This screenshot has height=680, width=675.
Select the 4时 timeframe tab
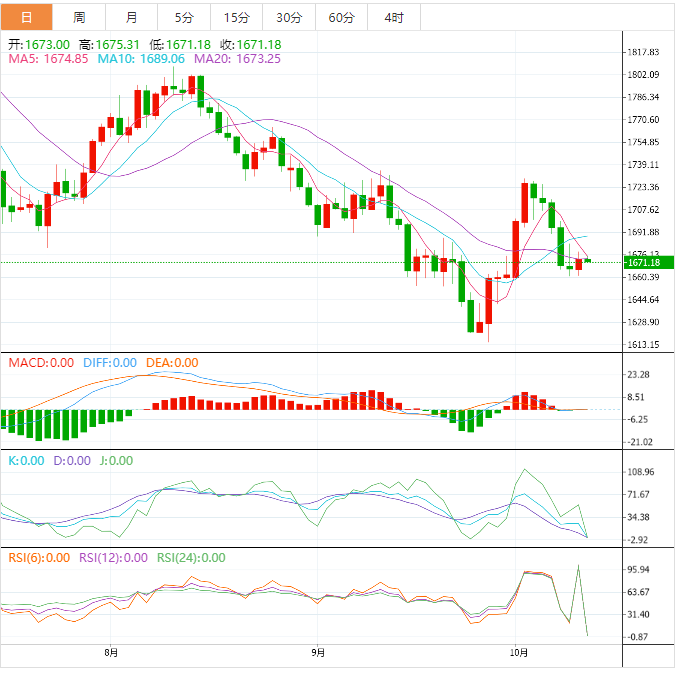coord(394,18)
